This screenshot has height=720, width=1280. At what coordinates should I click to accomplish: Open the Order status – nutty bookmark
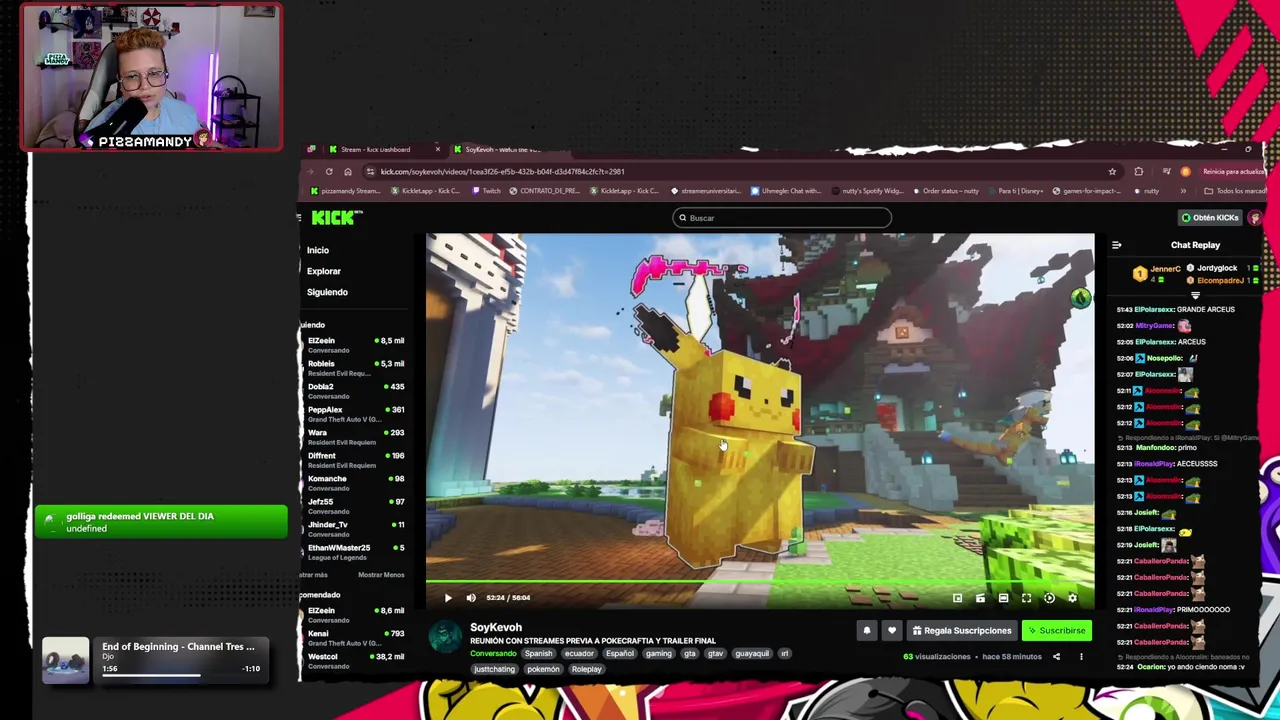[x=944, y=191]
